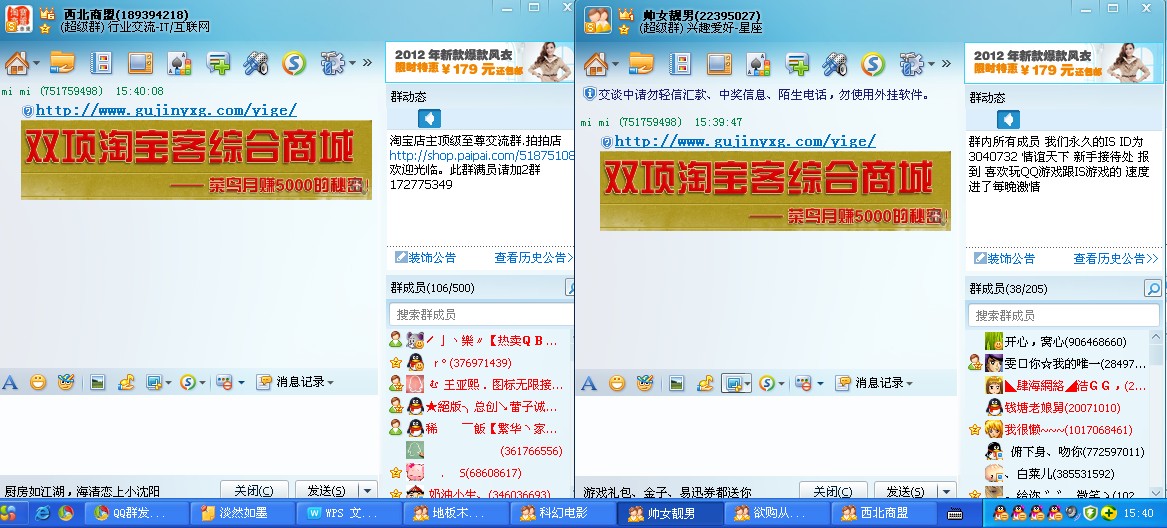The width and height of the screenshot is (1167, 528).
Task: Open gujinyxg.com link in 帅女靓男 chat
Action: click(x=745, y=141)
